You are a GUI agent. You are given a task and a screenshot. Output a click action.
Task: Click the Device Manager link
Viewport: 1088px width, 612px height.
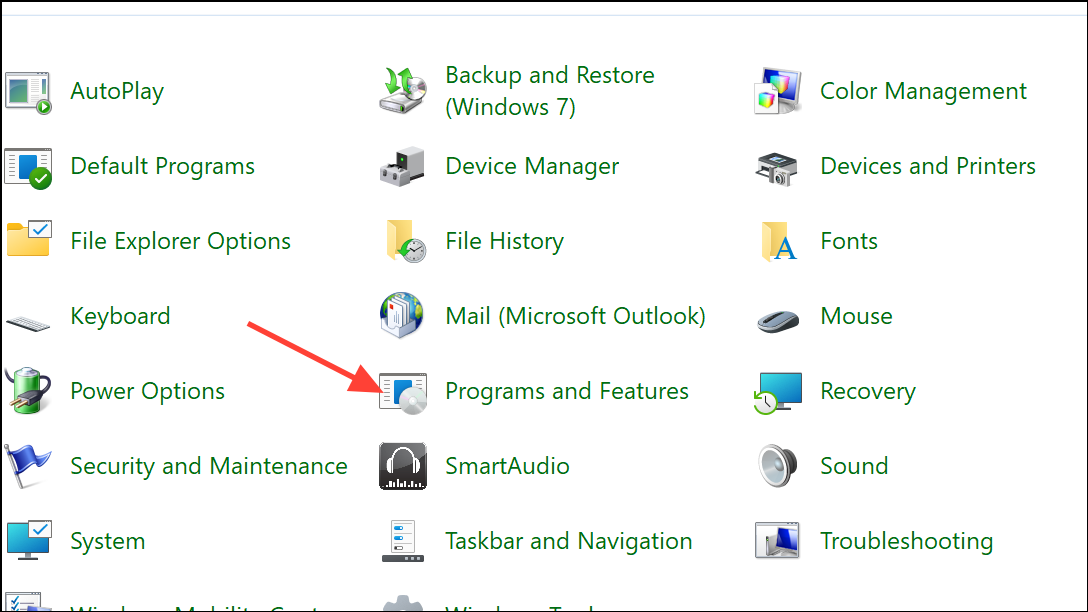tap(532, 167)
